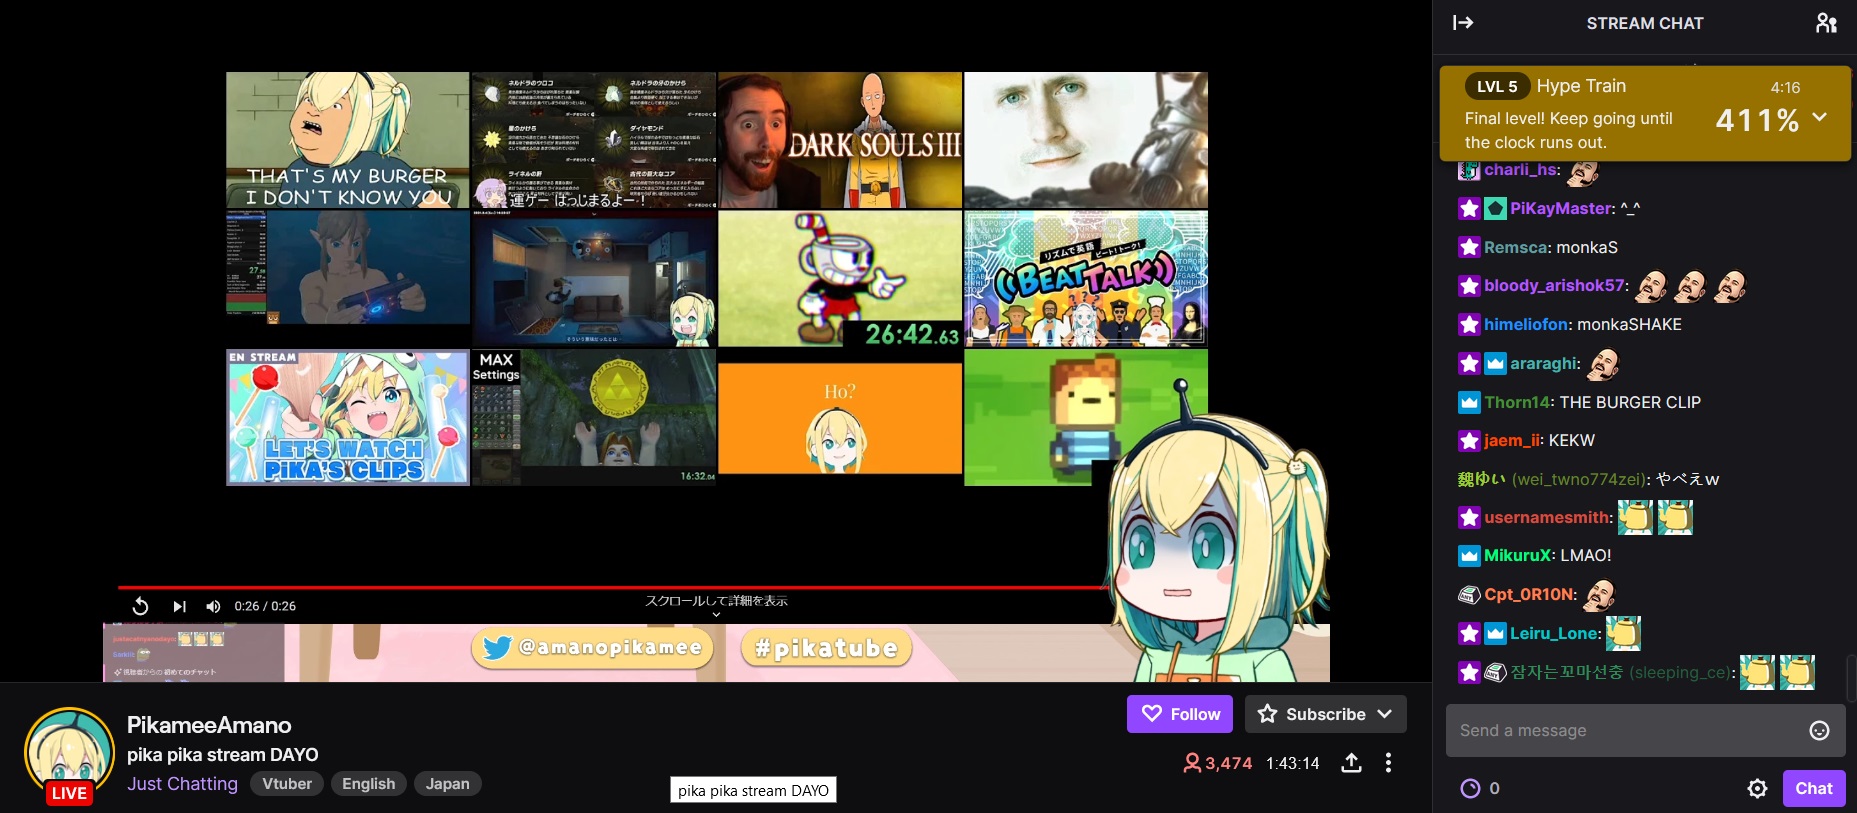Replay the embedded video

(140, 606)
